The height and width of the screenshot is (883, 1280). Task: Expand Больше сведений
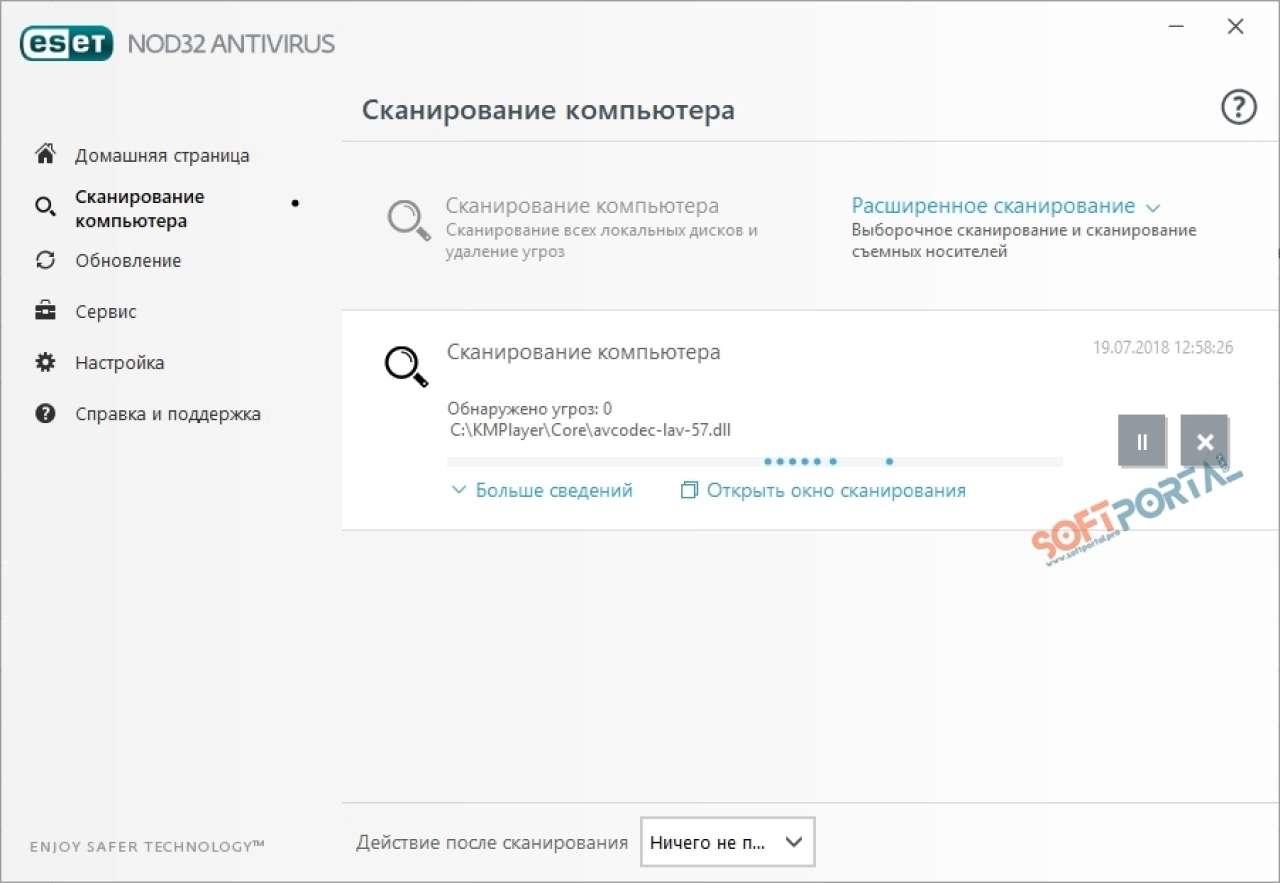tap(554, 491)
